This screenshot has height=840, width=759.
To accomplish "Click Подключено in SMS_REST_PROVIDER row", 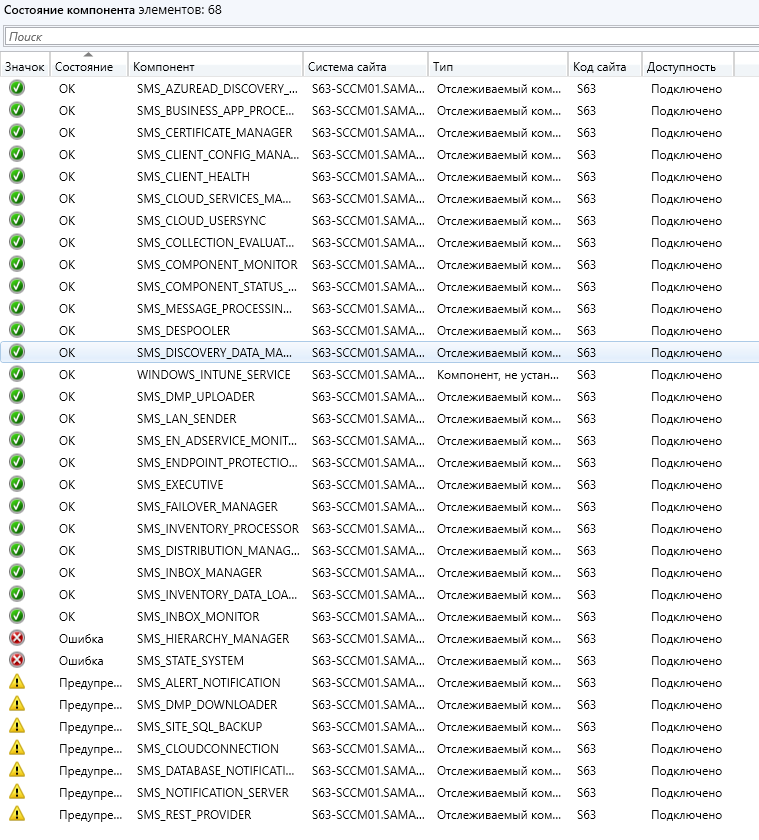I will (x=686, y=815).
